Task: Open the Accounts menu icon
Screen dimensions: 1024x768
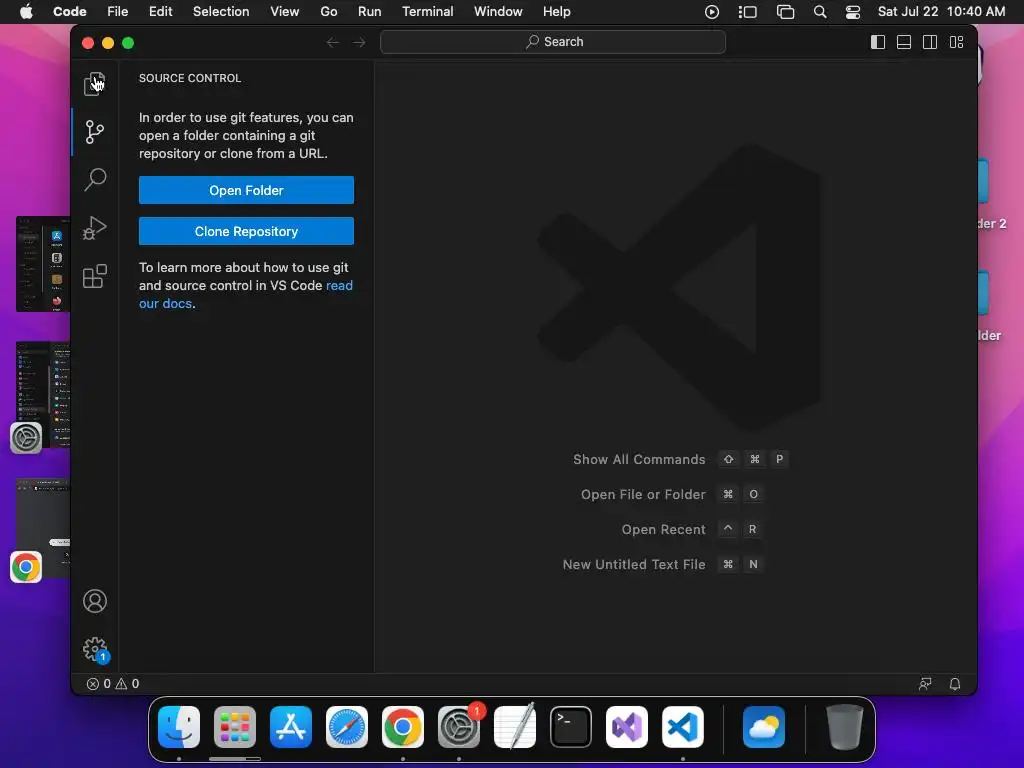Action: [95, 601]
